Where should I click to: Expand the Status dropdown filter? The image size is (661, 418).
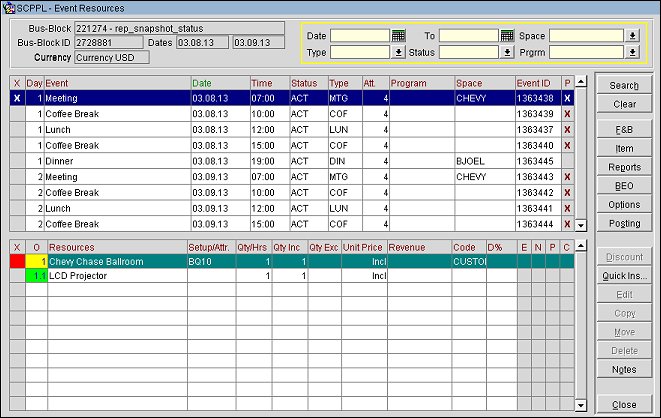point(506,52)
